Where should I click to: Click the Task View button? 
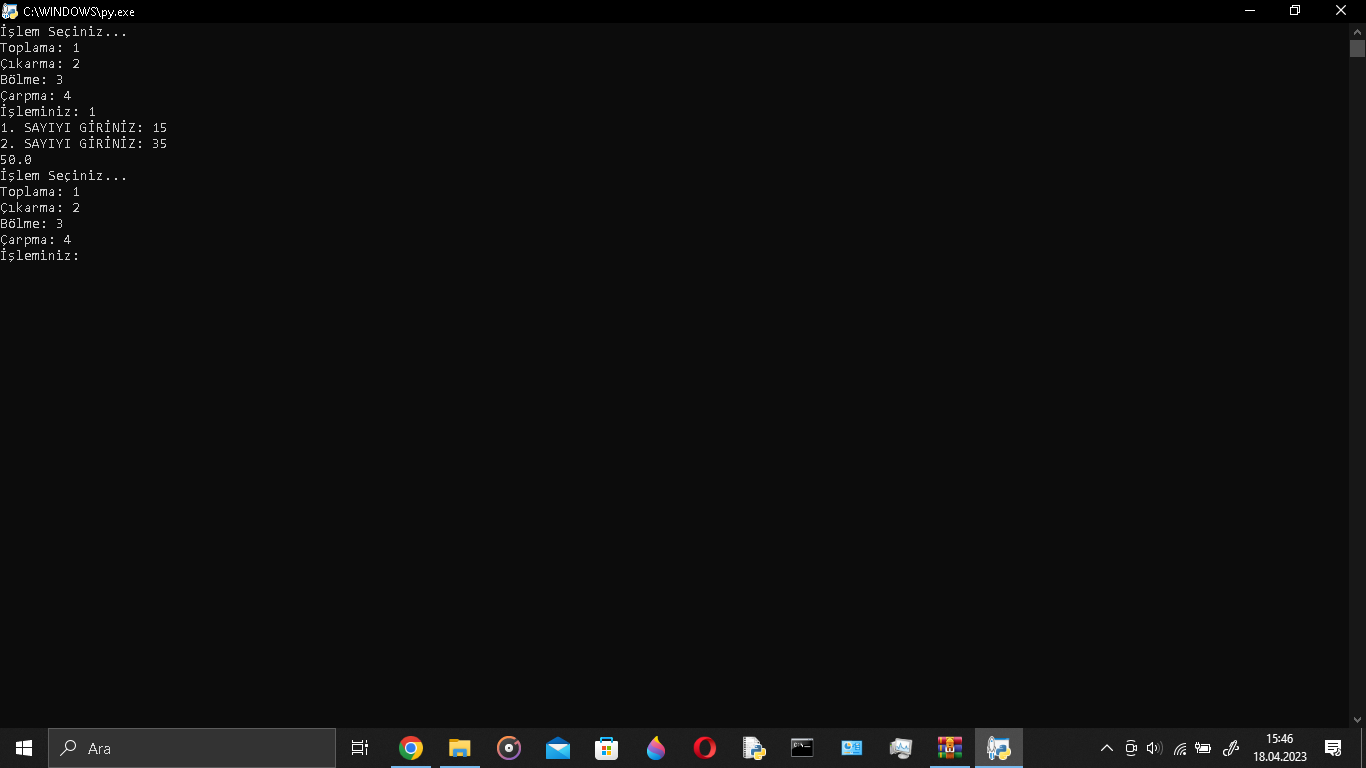click(360, 748)
